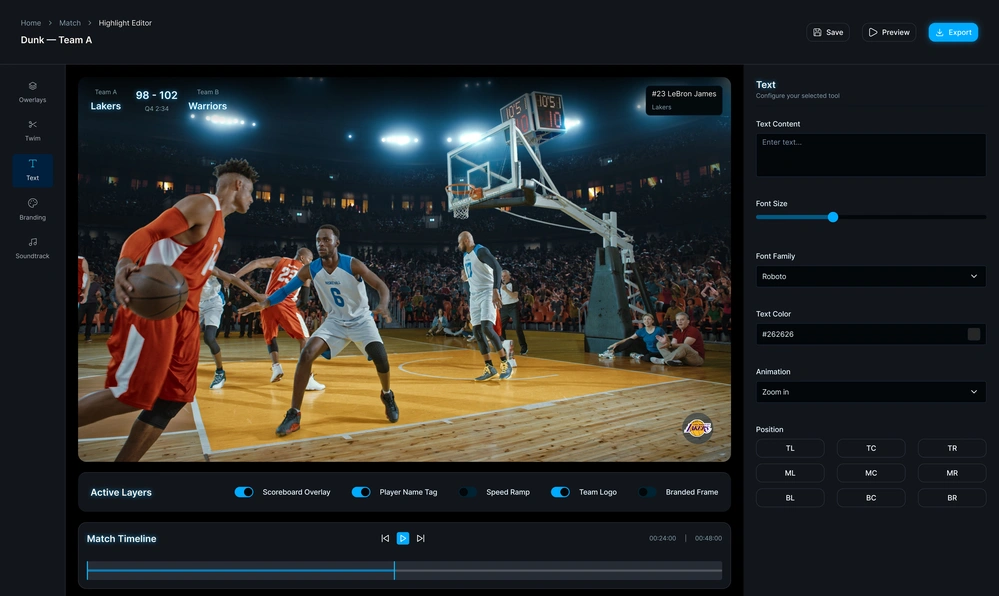999x596 pixels.
Task: Click the play button in timeline
Action: point(403,538)
